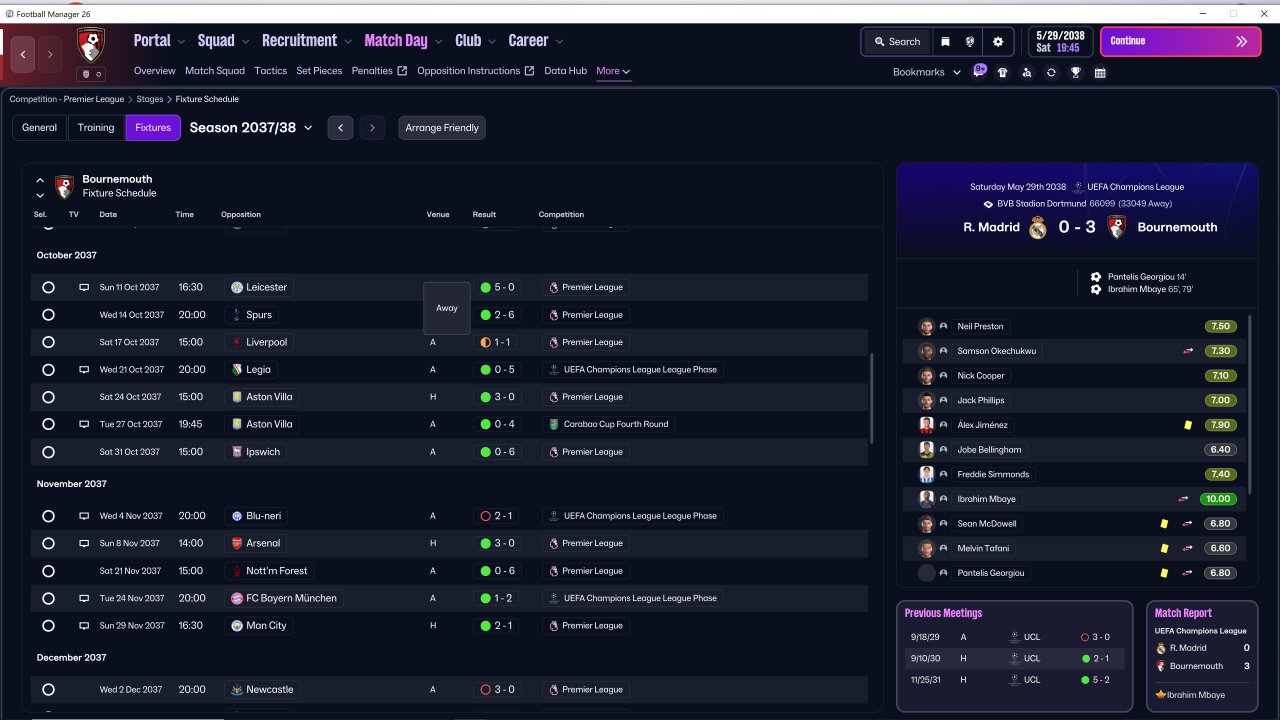Collapse the Bournemouth fixture schedule panel
Viewport: 1280px width, 720px height.
[40, 180]
